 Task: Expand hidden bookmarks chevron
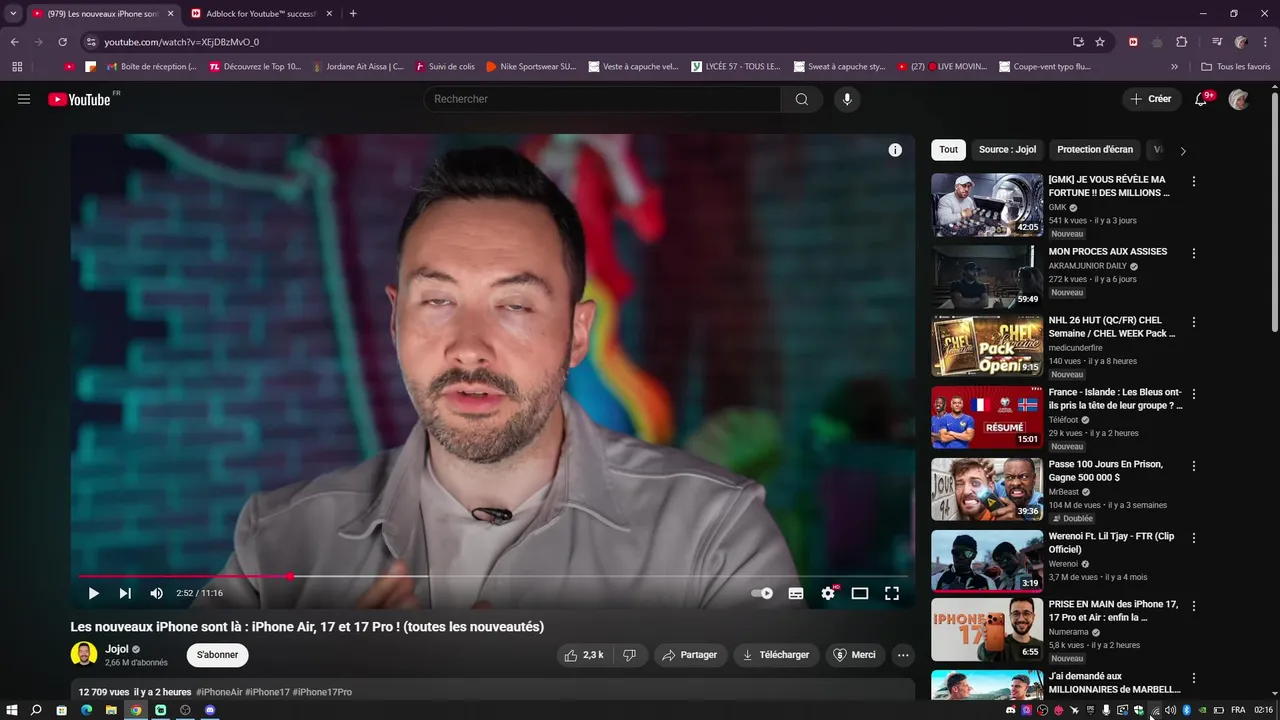coord(1174,67)
